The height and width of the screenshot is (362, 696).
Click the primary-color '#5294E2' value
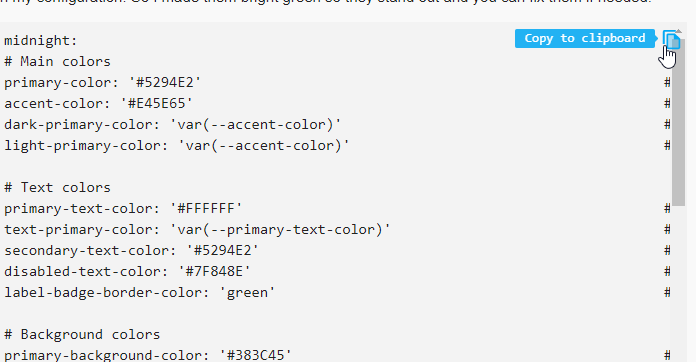click(x=165, y=83)
